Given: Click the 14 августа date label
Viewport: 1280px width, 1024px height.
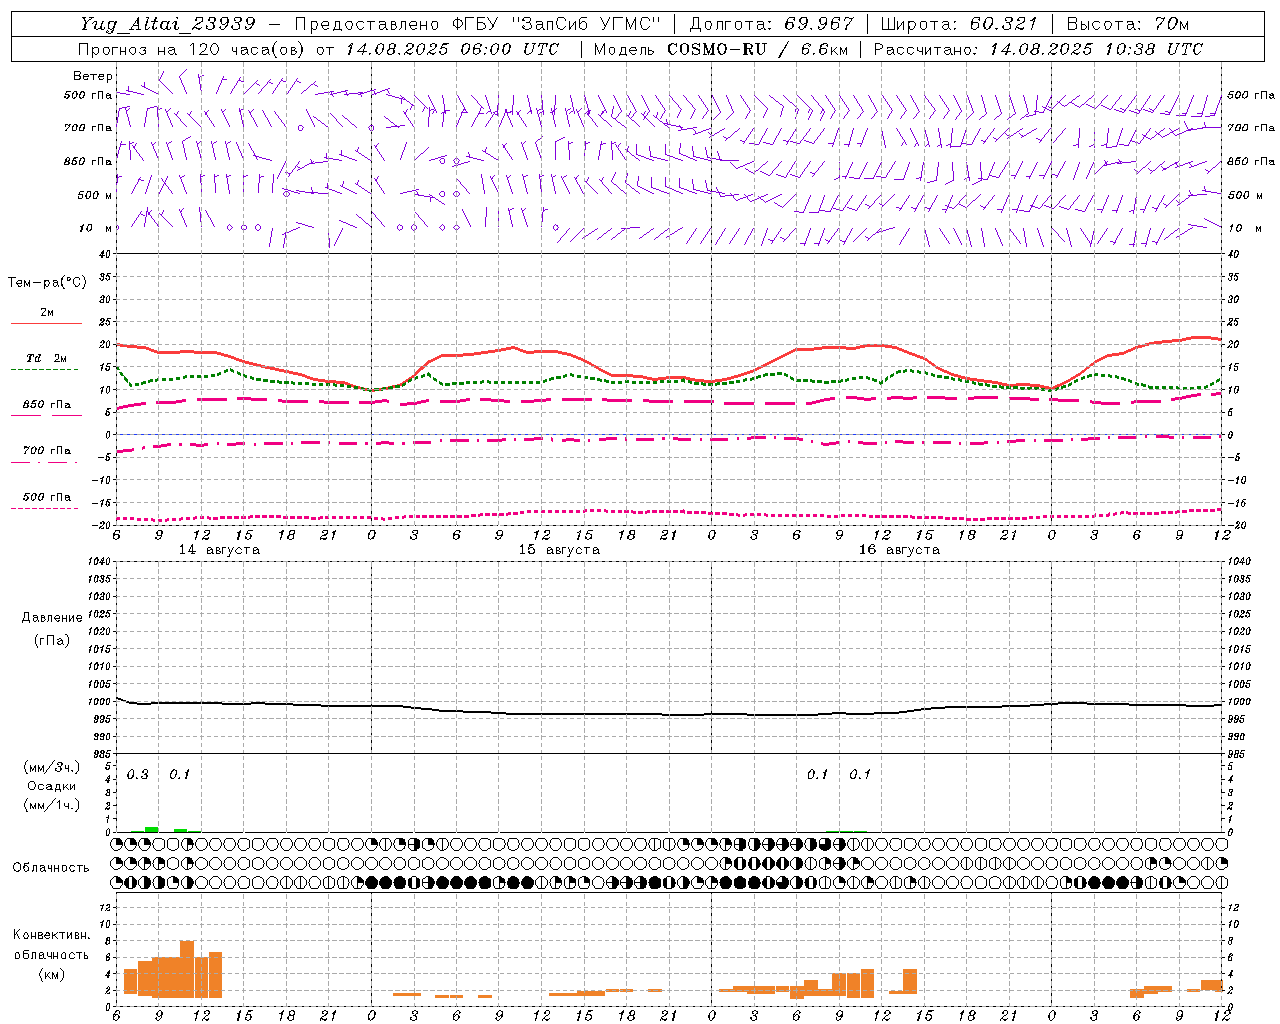Looking at the screenshot, I should [x=219, y=550].
